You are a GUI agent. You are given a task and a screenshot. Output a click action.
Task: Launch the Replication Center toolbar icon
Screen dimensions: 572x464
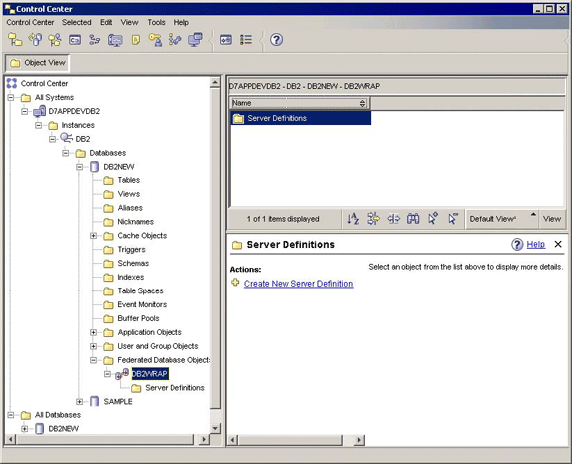[35, 39]
